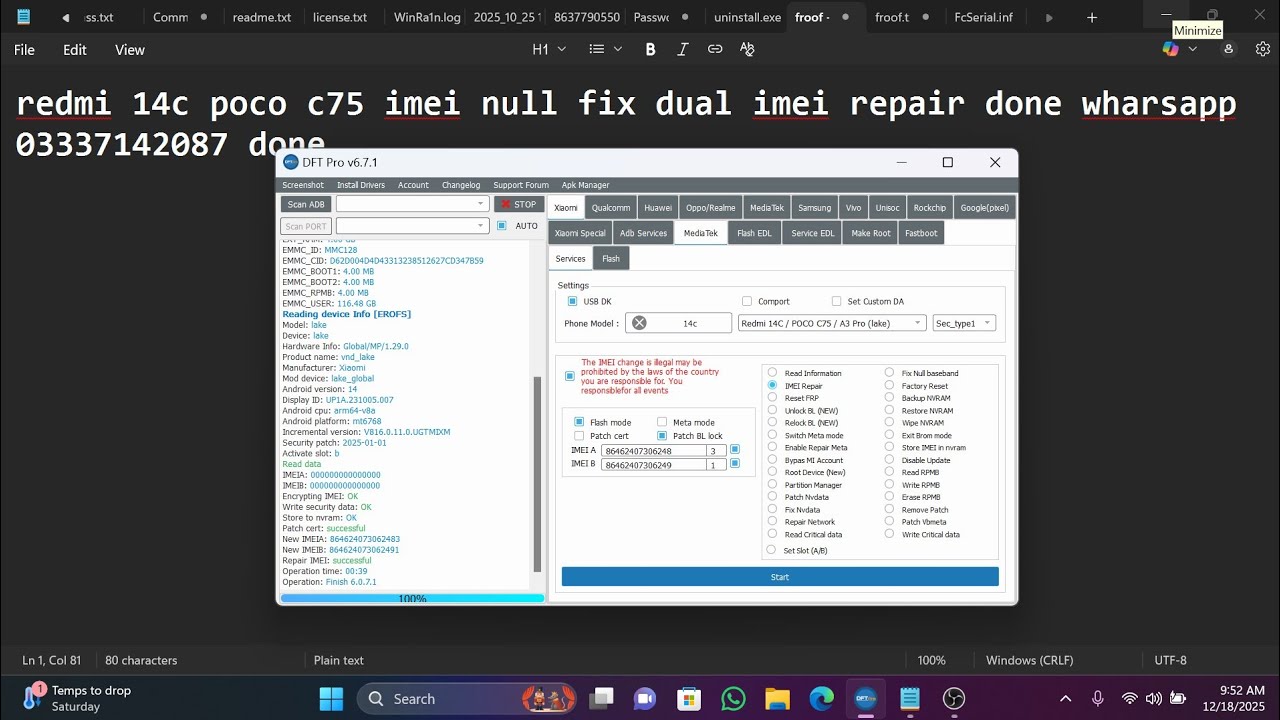
Task: Open the H1 heading dropdown in Notepad
Action: pos(549,49)
